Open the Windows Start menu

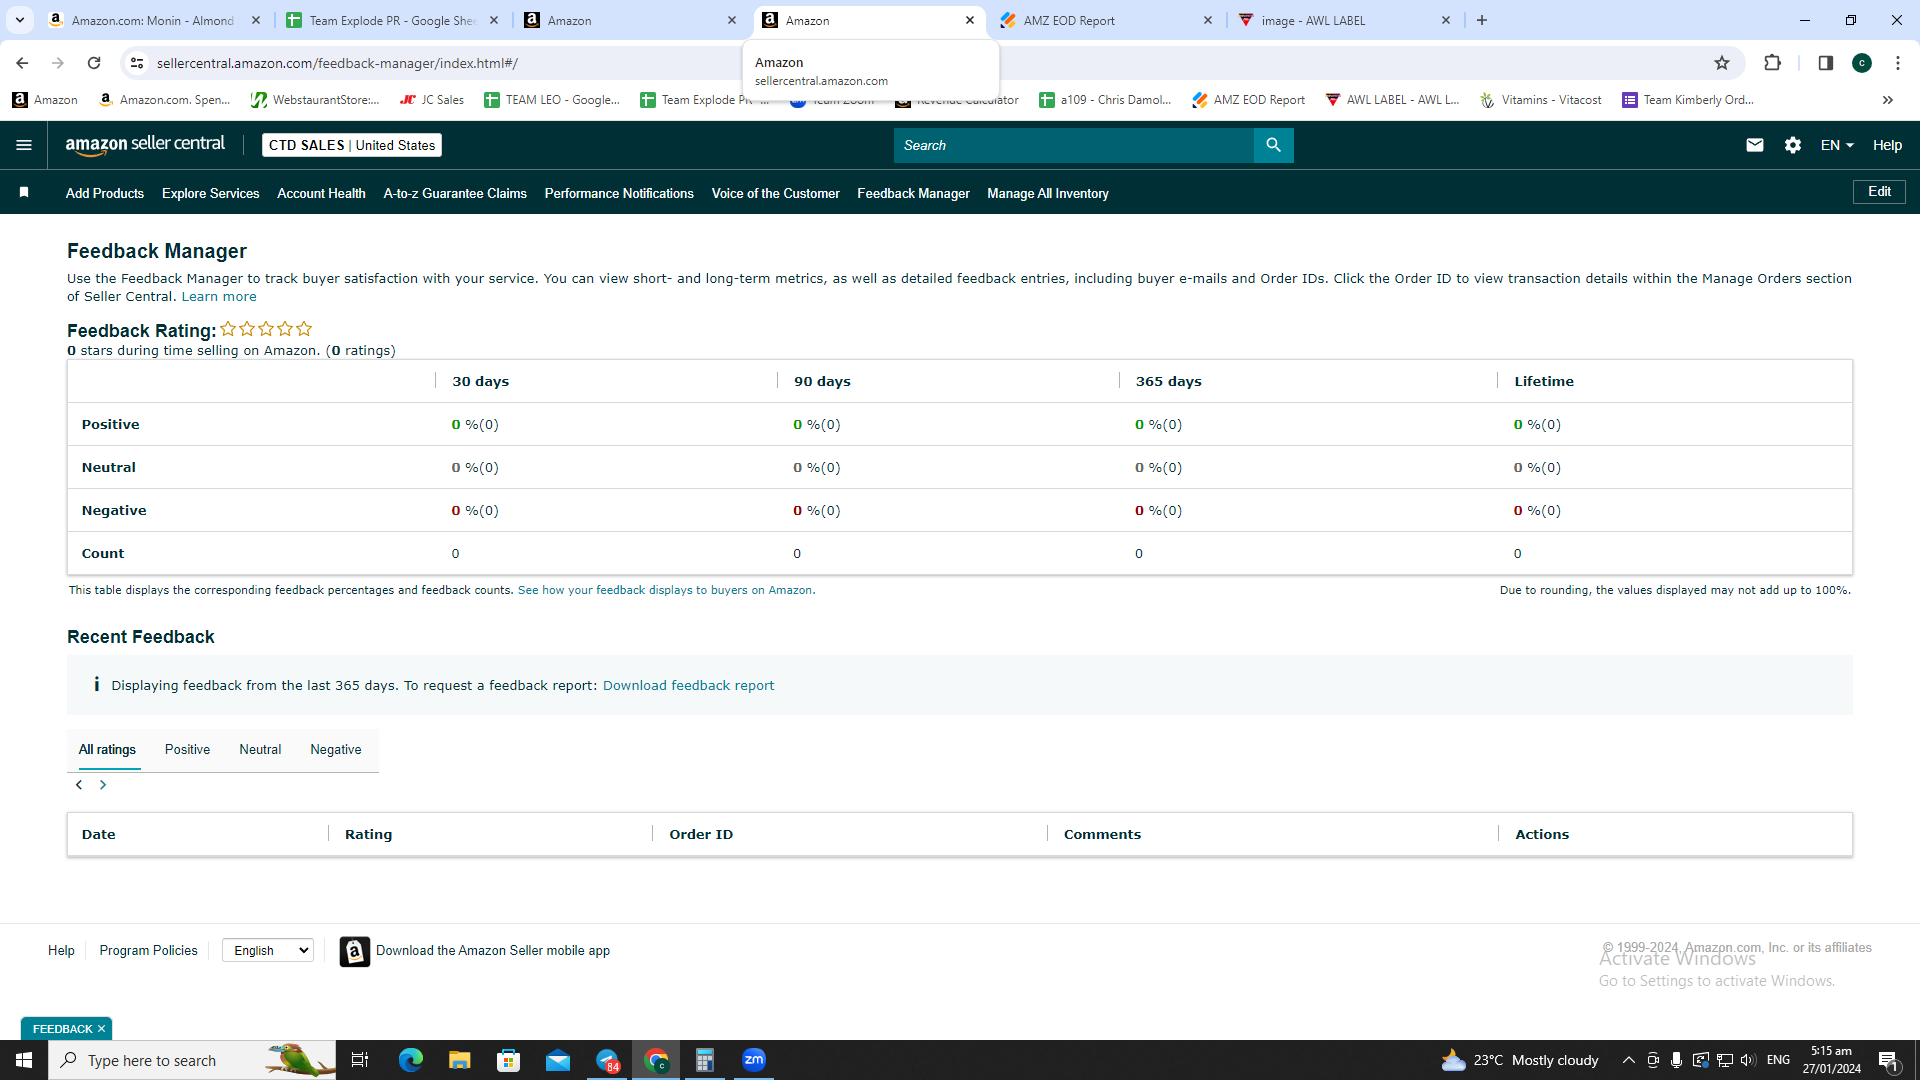pos(24,1060)
